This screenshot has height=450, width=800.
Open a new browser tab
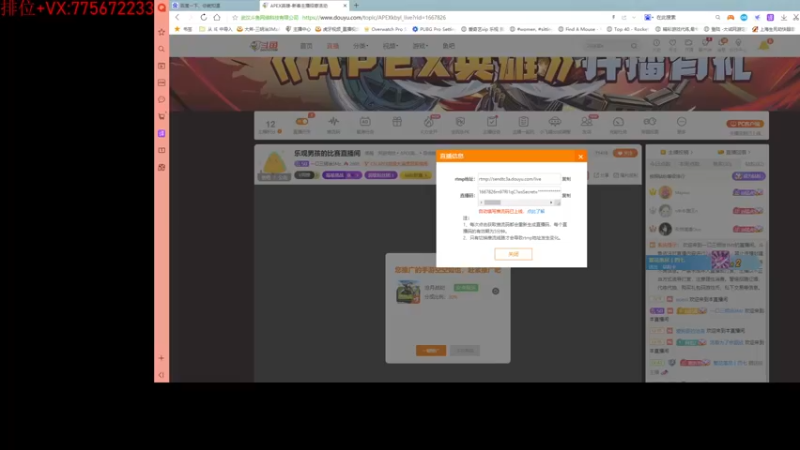[x=356, y=6]
